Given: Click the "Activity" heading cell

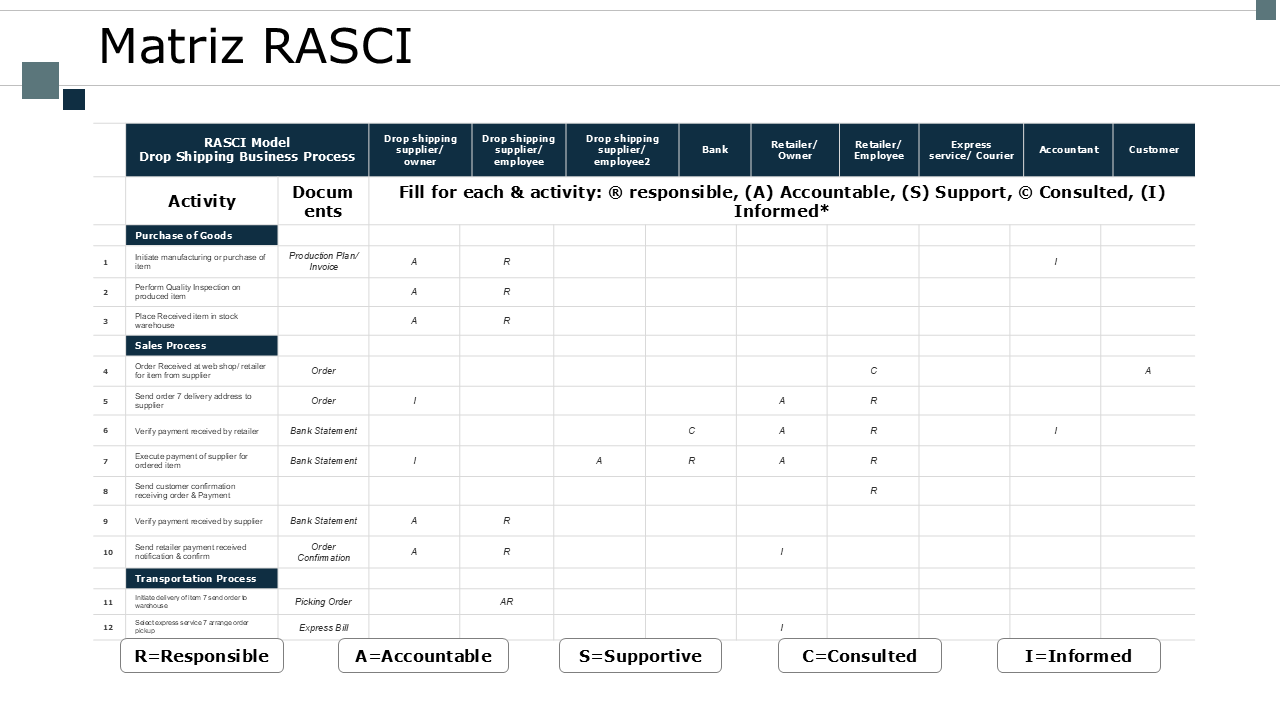Looking at the screenshot, I should click(202, 201).
